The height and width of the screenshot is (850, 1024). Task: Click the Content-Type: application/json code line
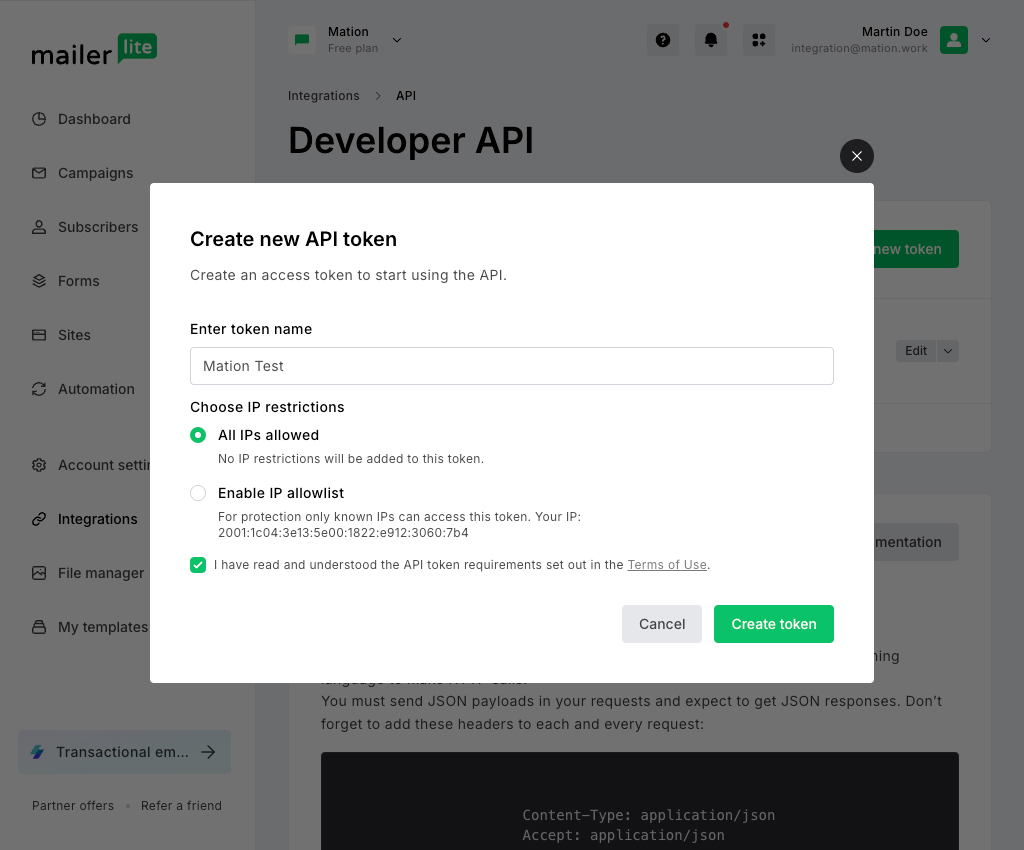point(648,815)
